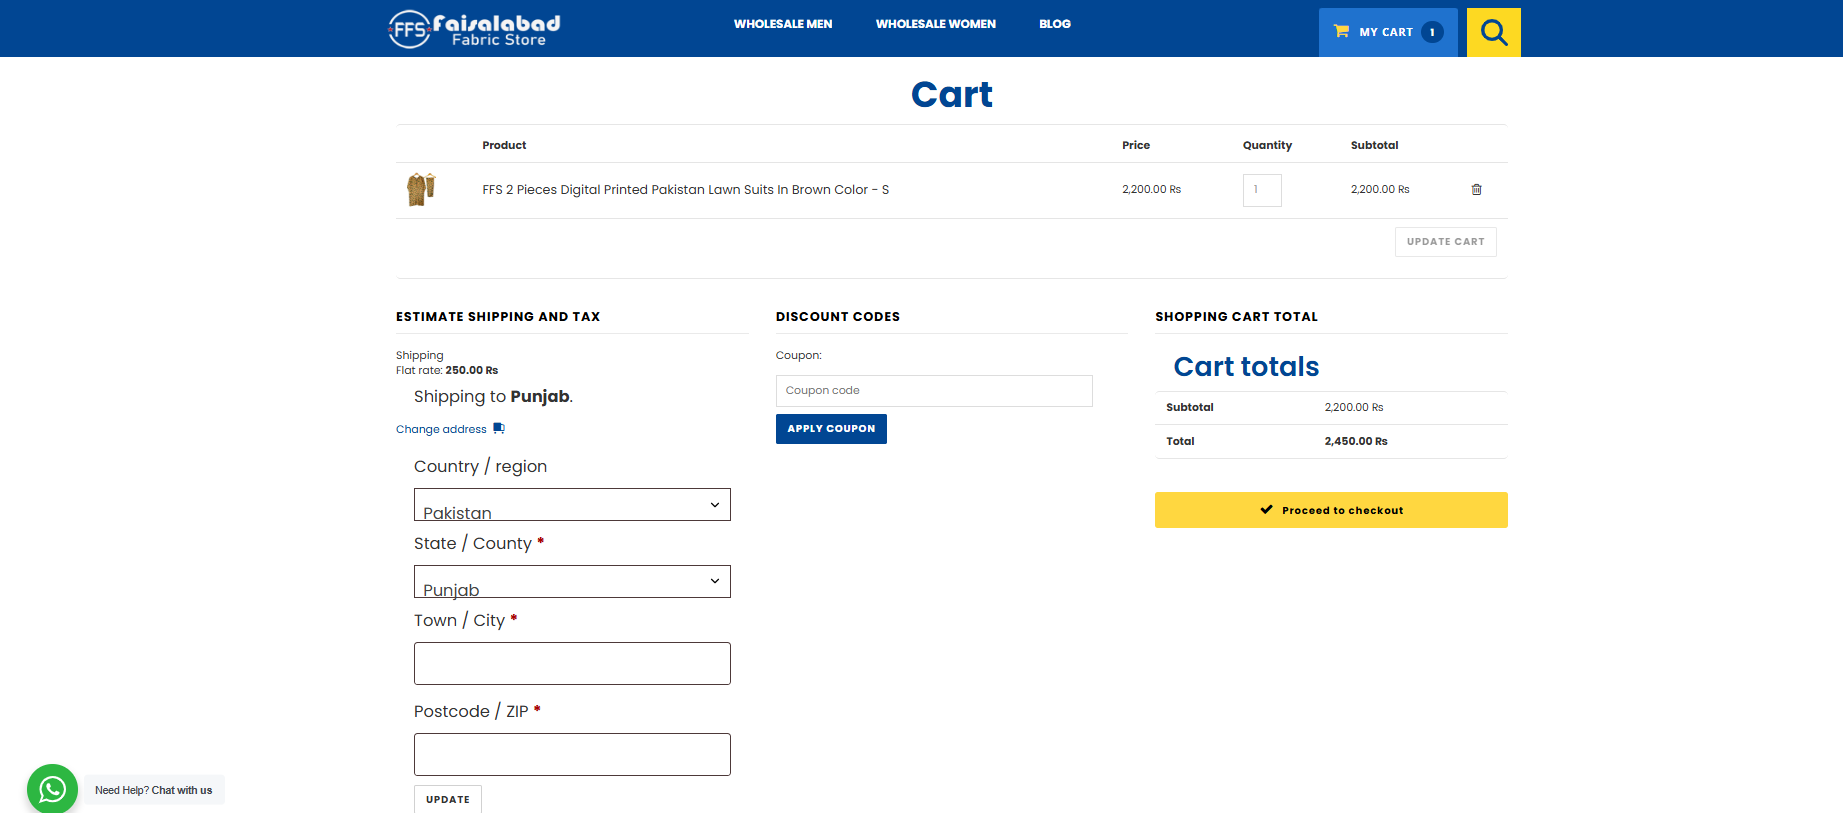Click the truck icon beside Change address
The height and width of the screenshot is (813, 1843).
pos(499,429)
